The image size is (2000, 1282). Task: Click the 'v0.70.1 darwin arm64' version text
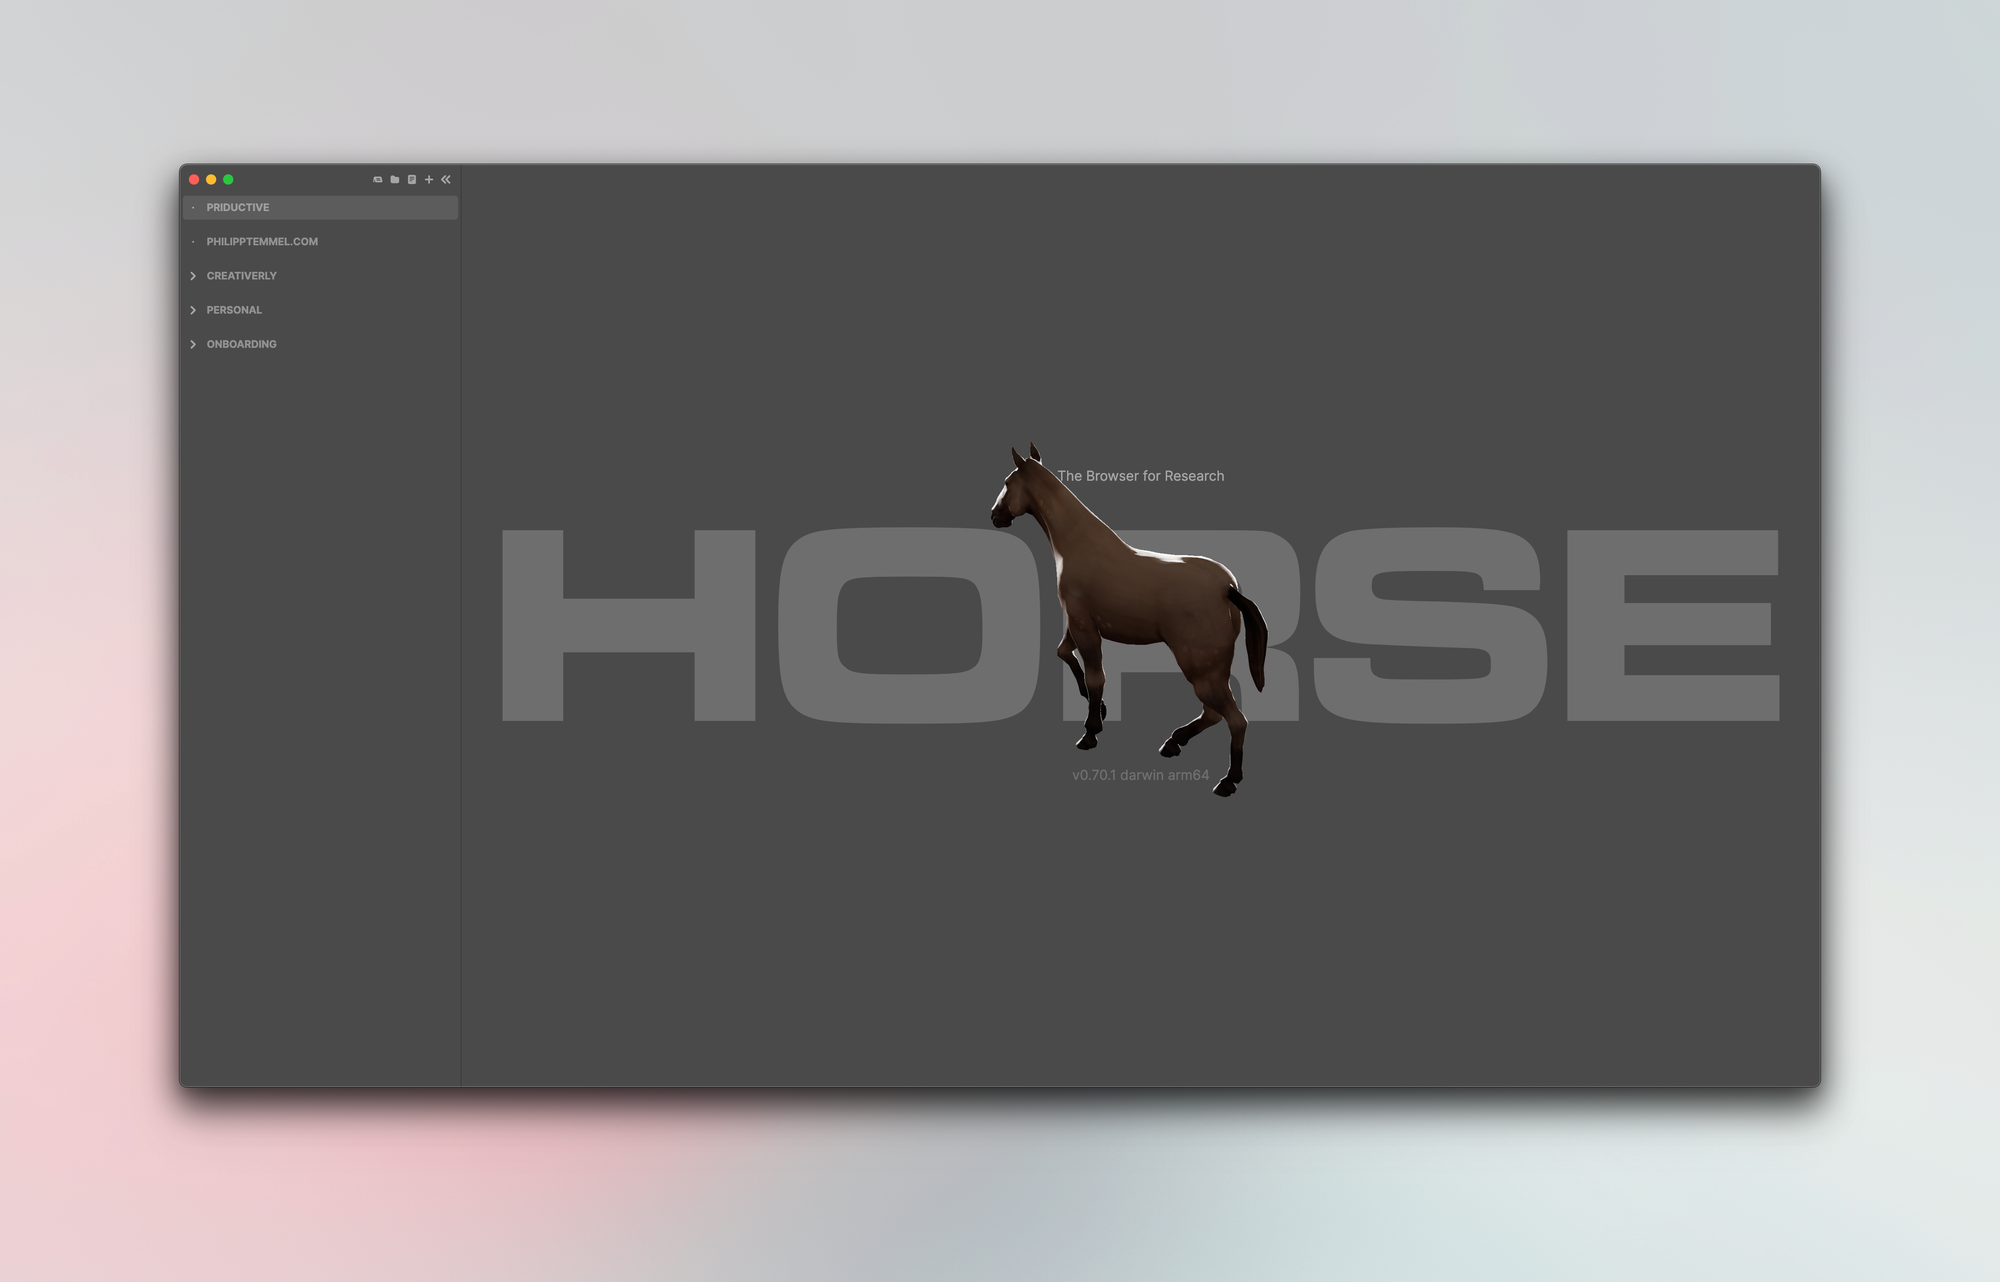(1140, 774)
